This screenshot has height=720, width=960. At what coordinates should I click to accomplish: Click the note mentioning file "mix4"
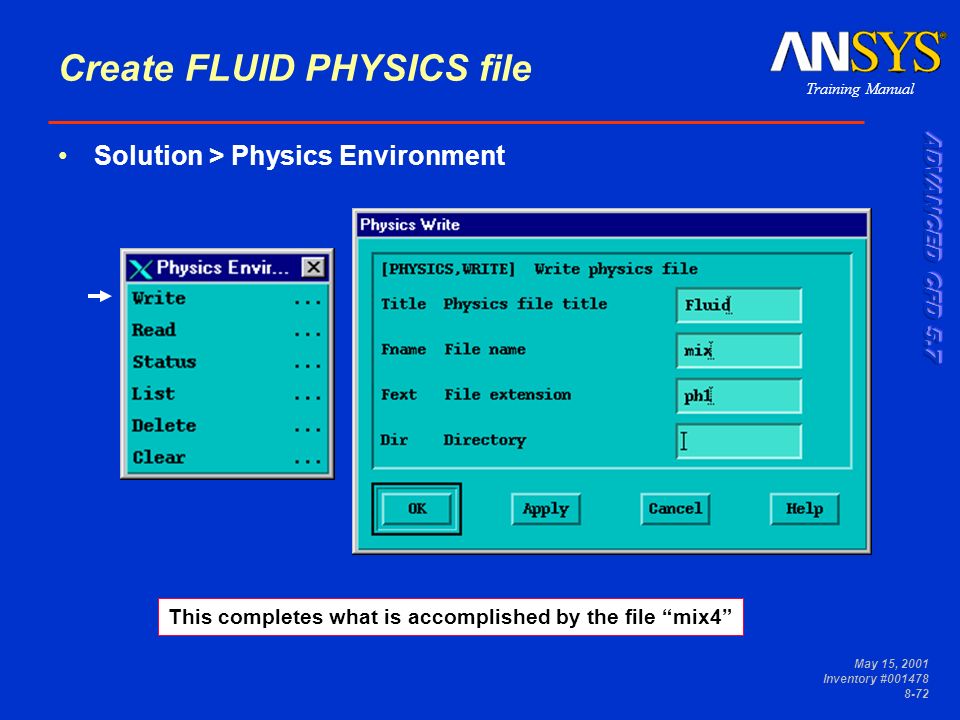pos(451,617)
